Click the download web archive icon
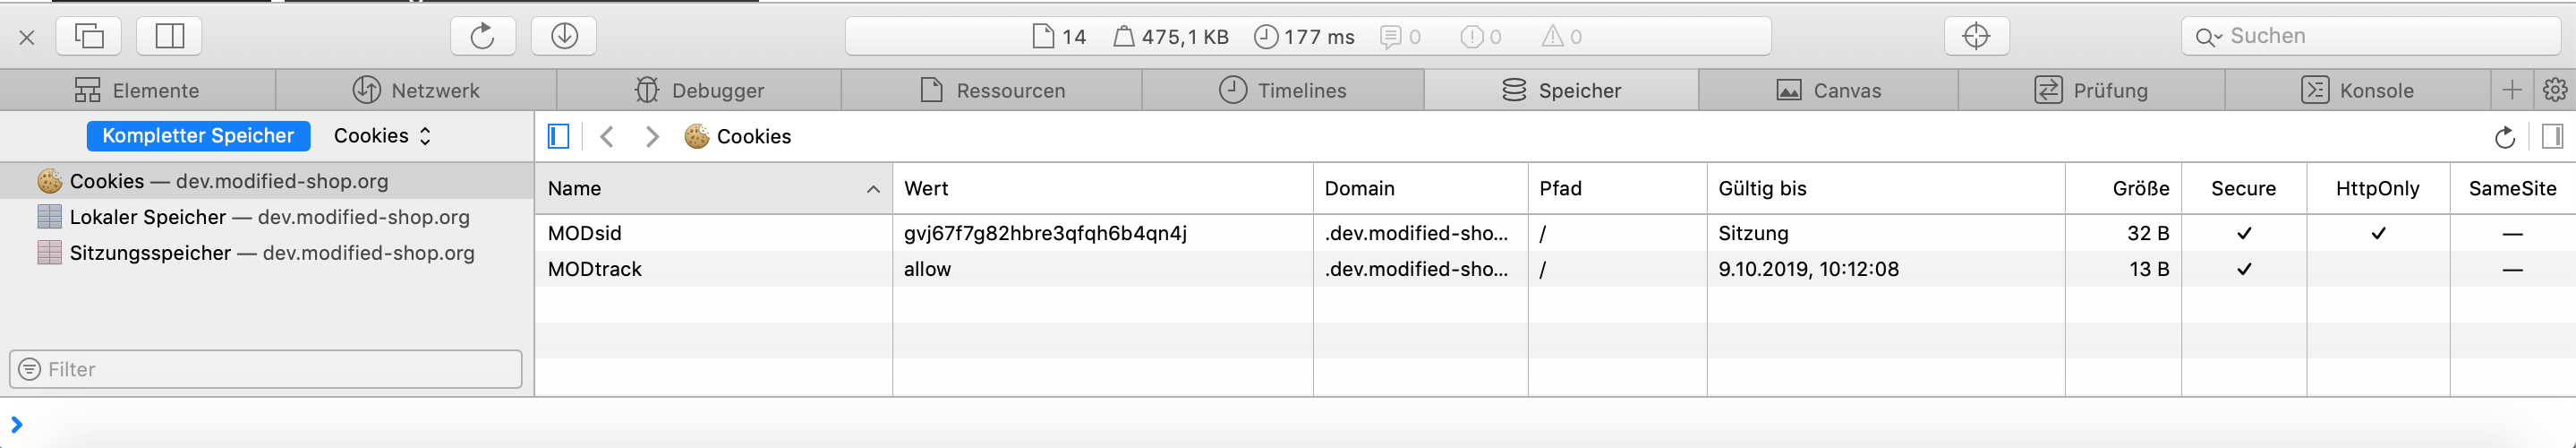2576x448 pixels. pyautogui.click(x=564, y=37)
